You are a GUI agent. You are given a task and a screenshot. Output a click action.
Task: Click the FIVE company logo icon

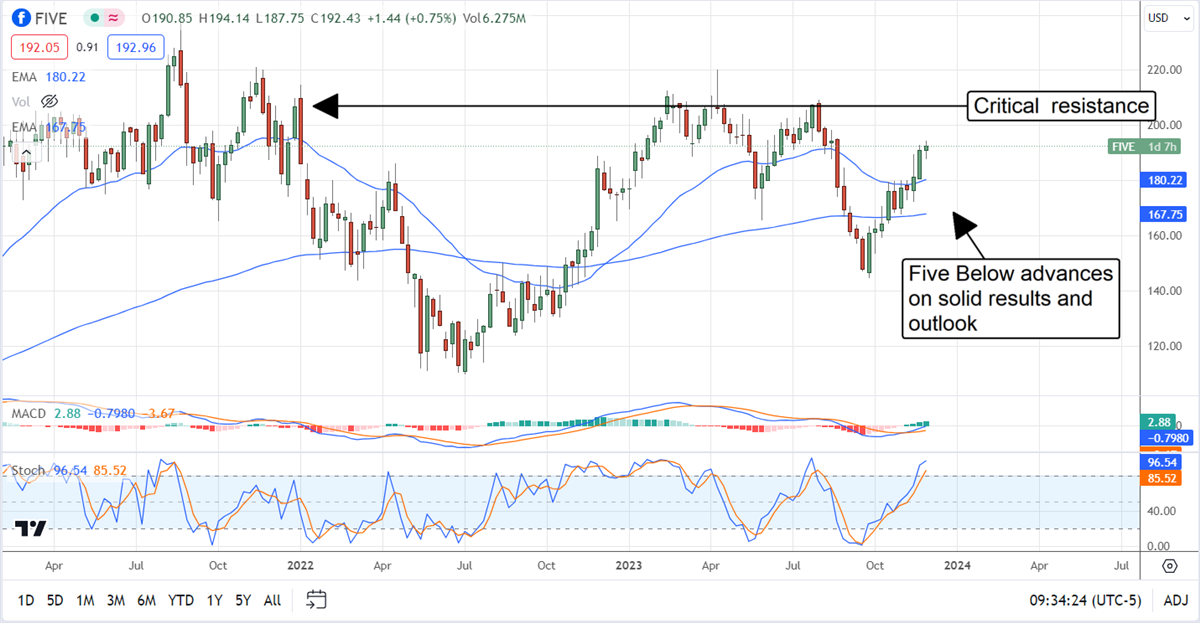pyautogui.click(x=21, y=18)
